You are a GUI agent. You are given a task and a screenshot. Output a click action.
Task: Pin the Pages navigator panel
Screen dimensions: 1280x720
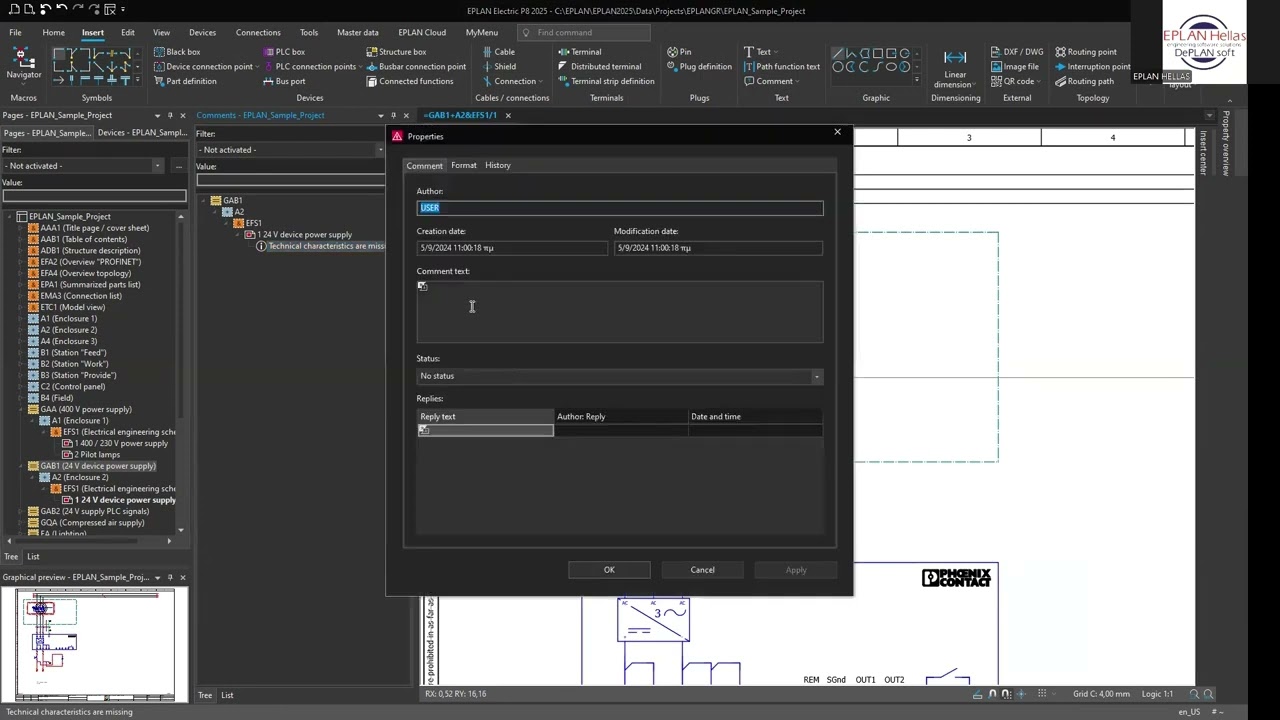(x=169, y=115)
